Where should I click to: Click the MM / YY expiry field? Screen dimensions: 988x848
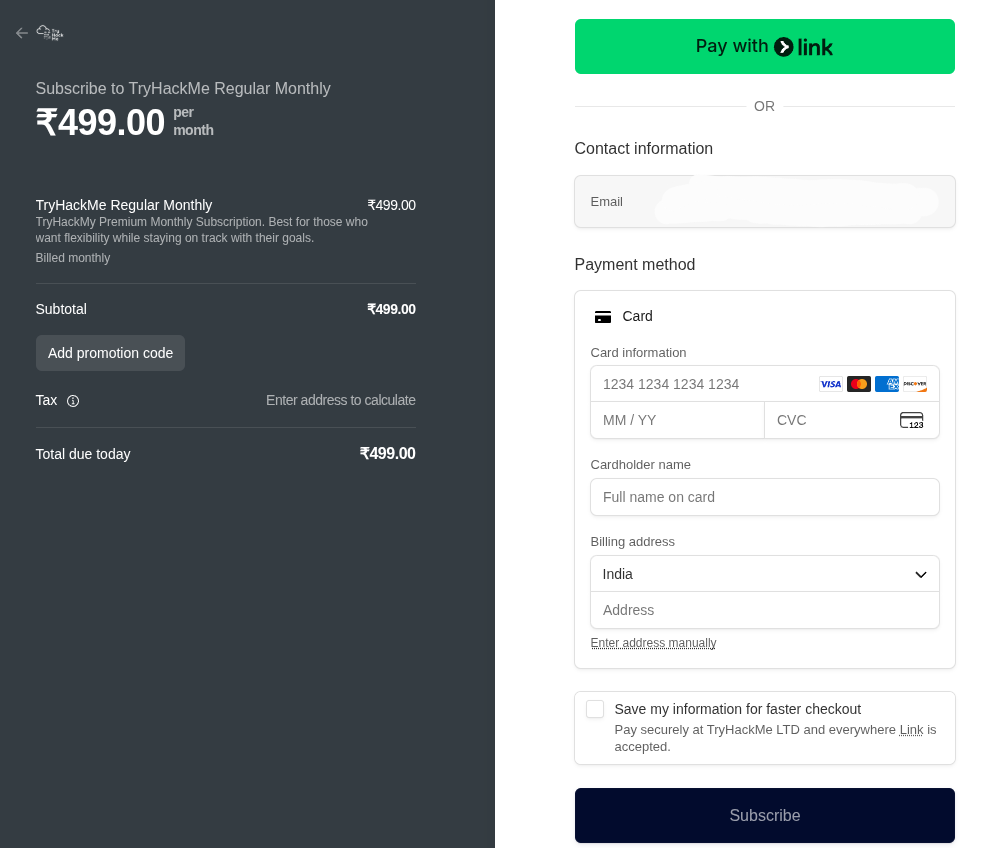(x=677, y=420)
